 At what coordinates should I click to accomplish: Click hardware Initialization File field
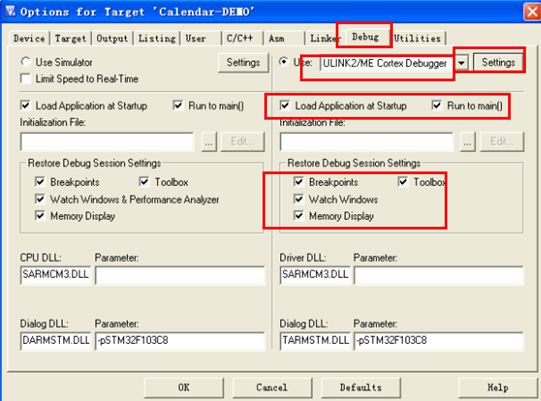[x=366, y=141]
